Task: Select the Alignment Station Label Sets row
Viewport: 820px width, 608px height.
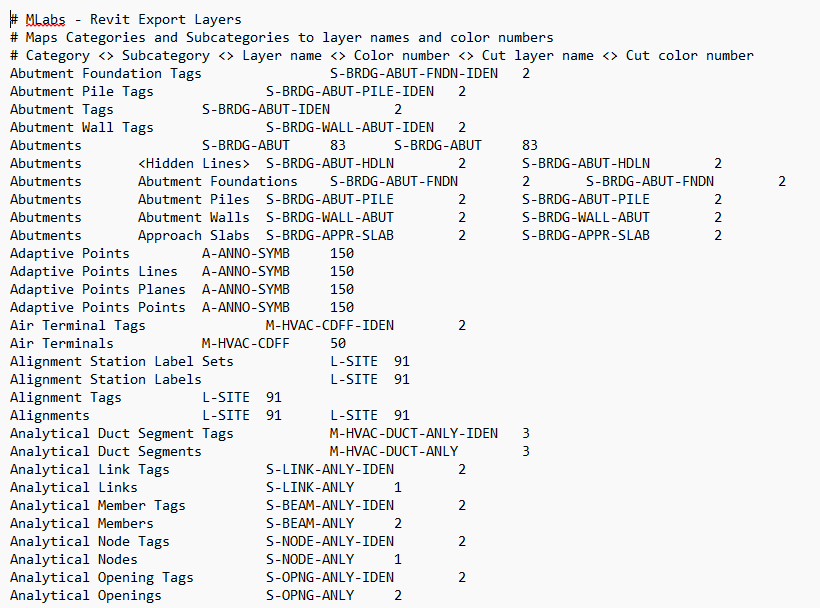Action: tap(117, 361)
